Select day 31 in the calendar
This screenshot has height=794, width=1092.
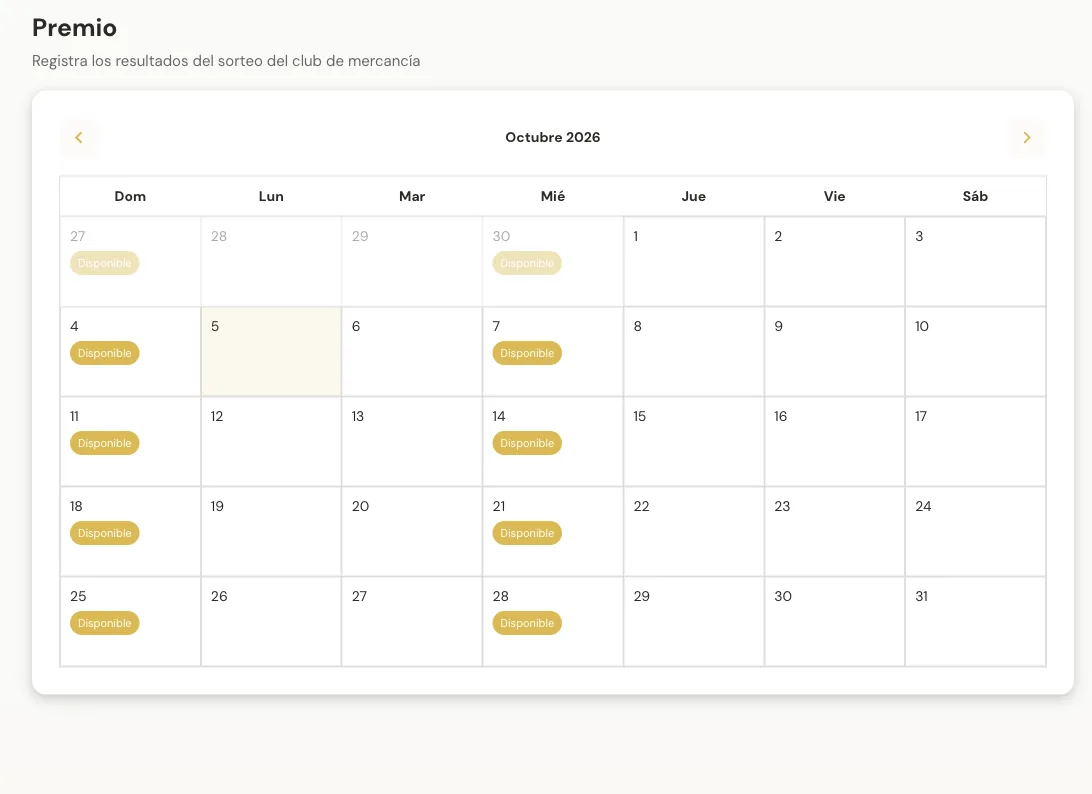click(x=975, y=621)
